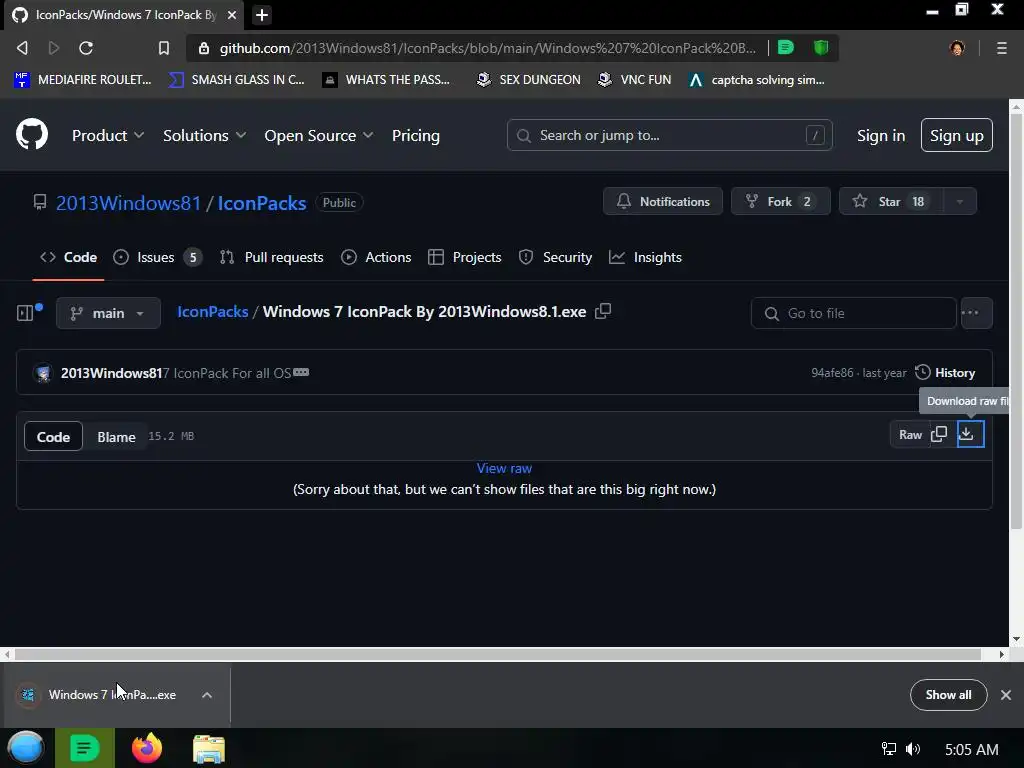Expand the Star lists dropdown arrow
1024x768 pixels.
pyautogui.click(x=959, y=201)
